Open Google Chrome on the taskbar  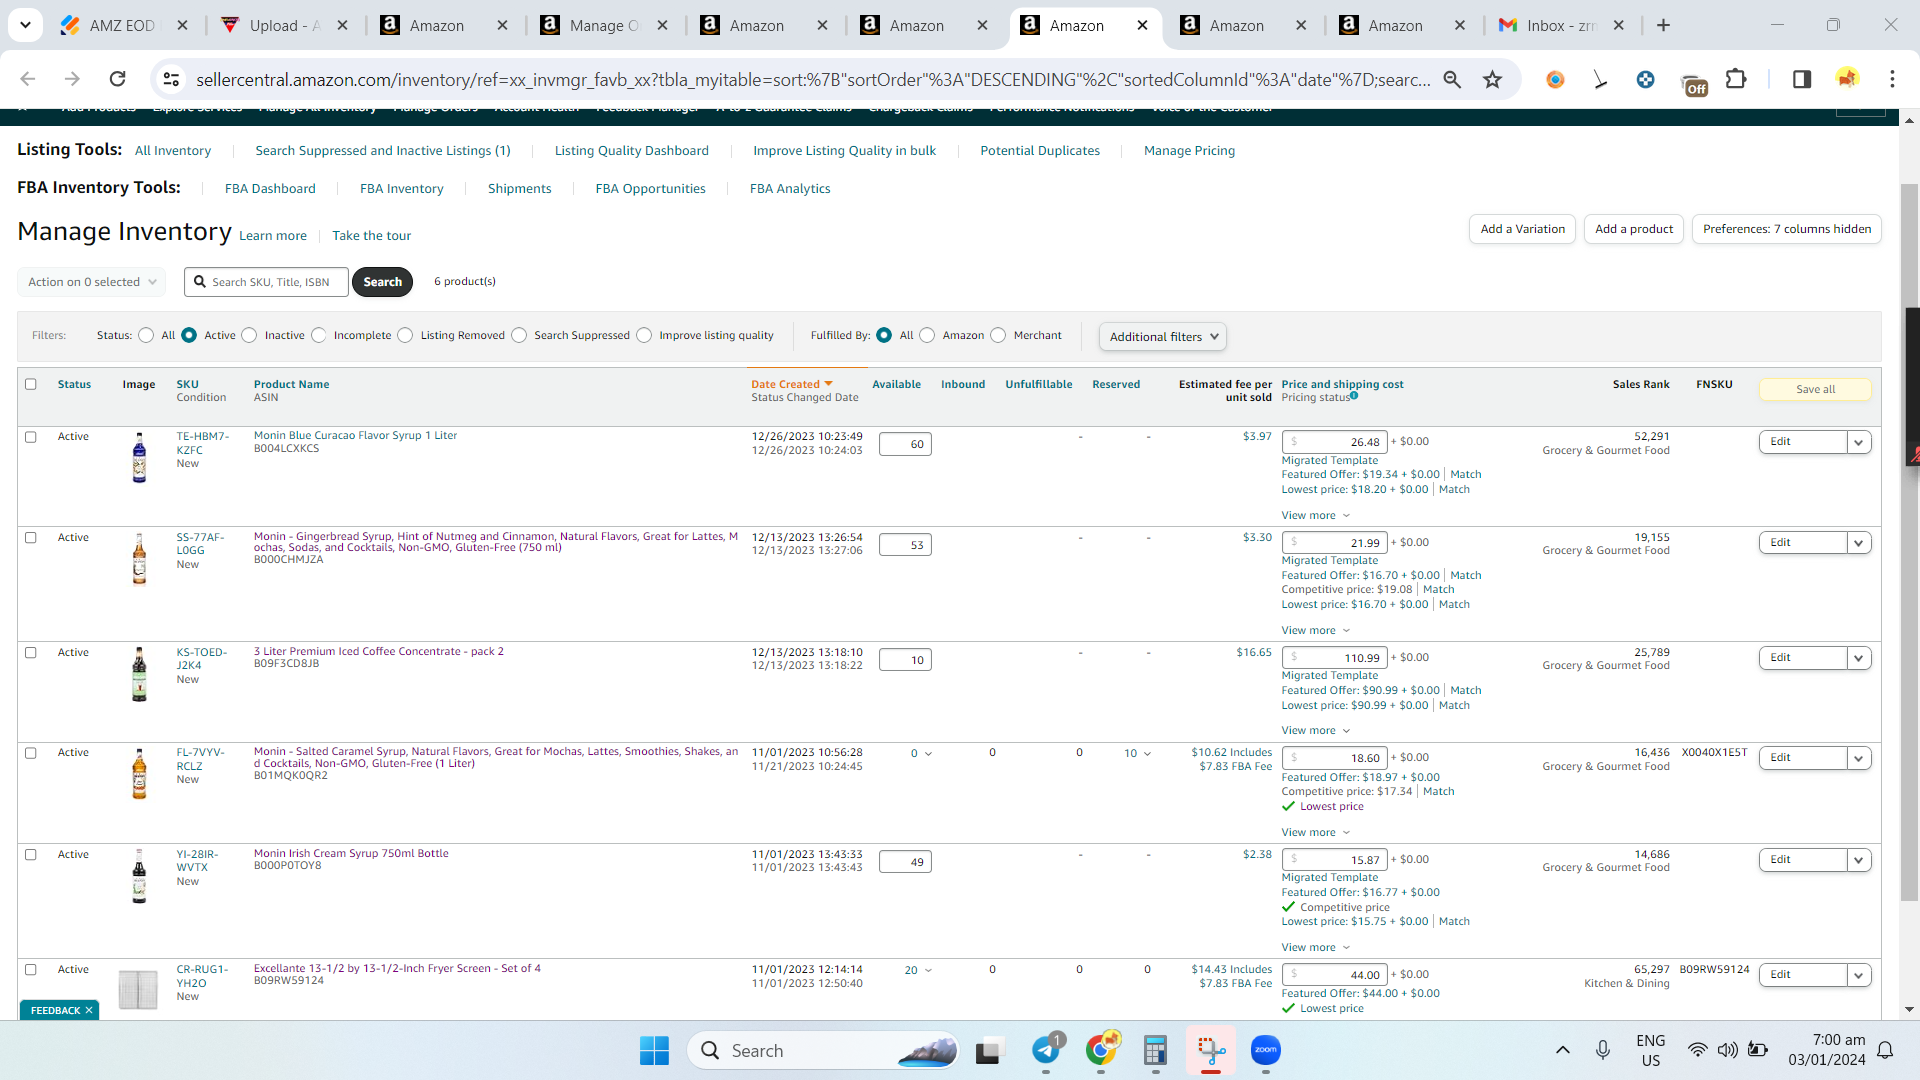tap(1101, 1050)
